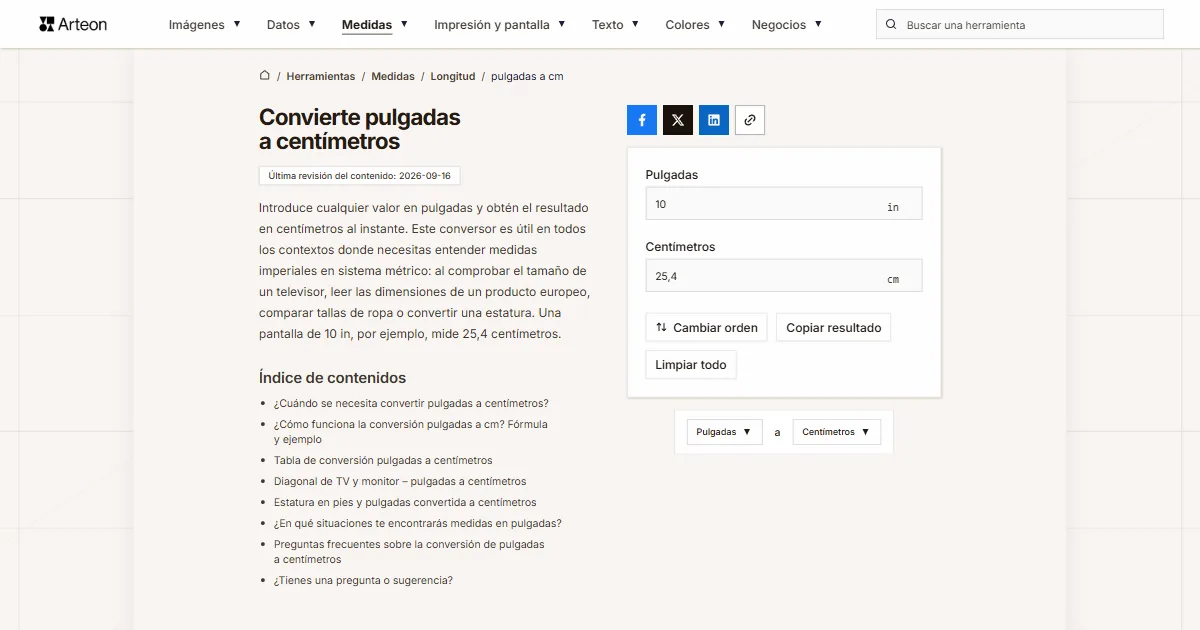Viewport: 1200px width, 630px height.
Task: Jump to ¿Cuándo se necesita convertir section
Action: [x=411, y=404]
